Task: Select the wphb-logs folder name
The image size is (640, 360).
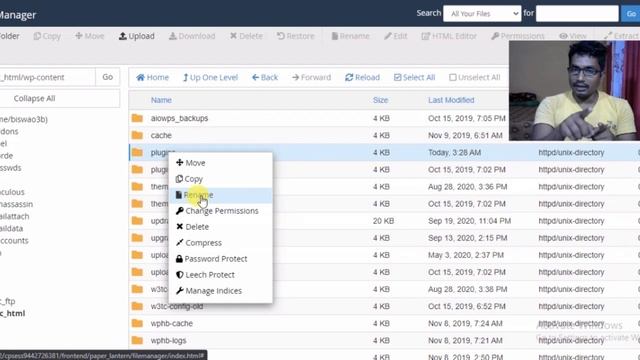Action: click(x=168, y=340)
